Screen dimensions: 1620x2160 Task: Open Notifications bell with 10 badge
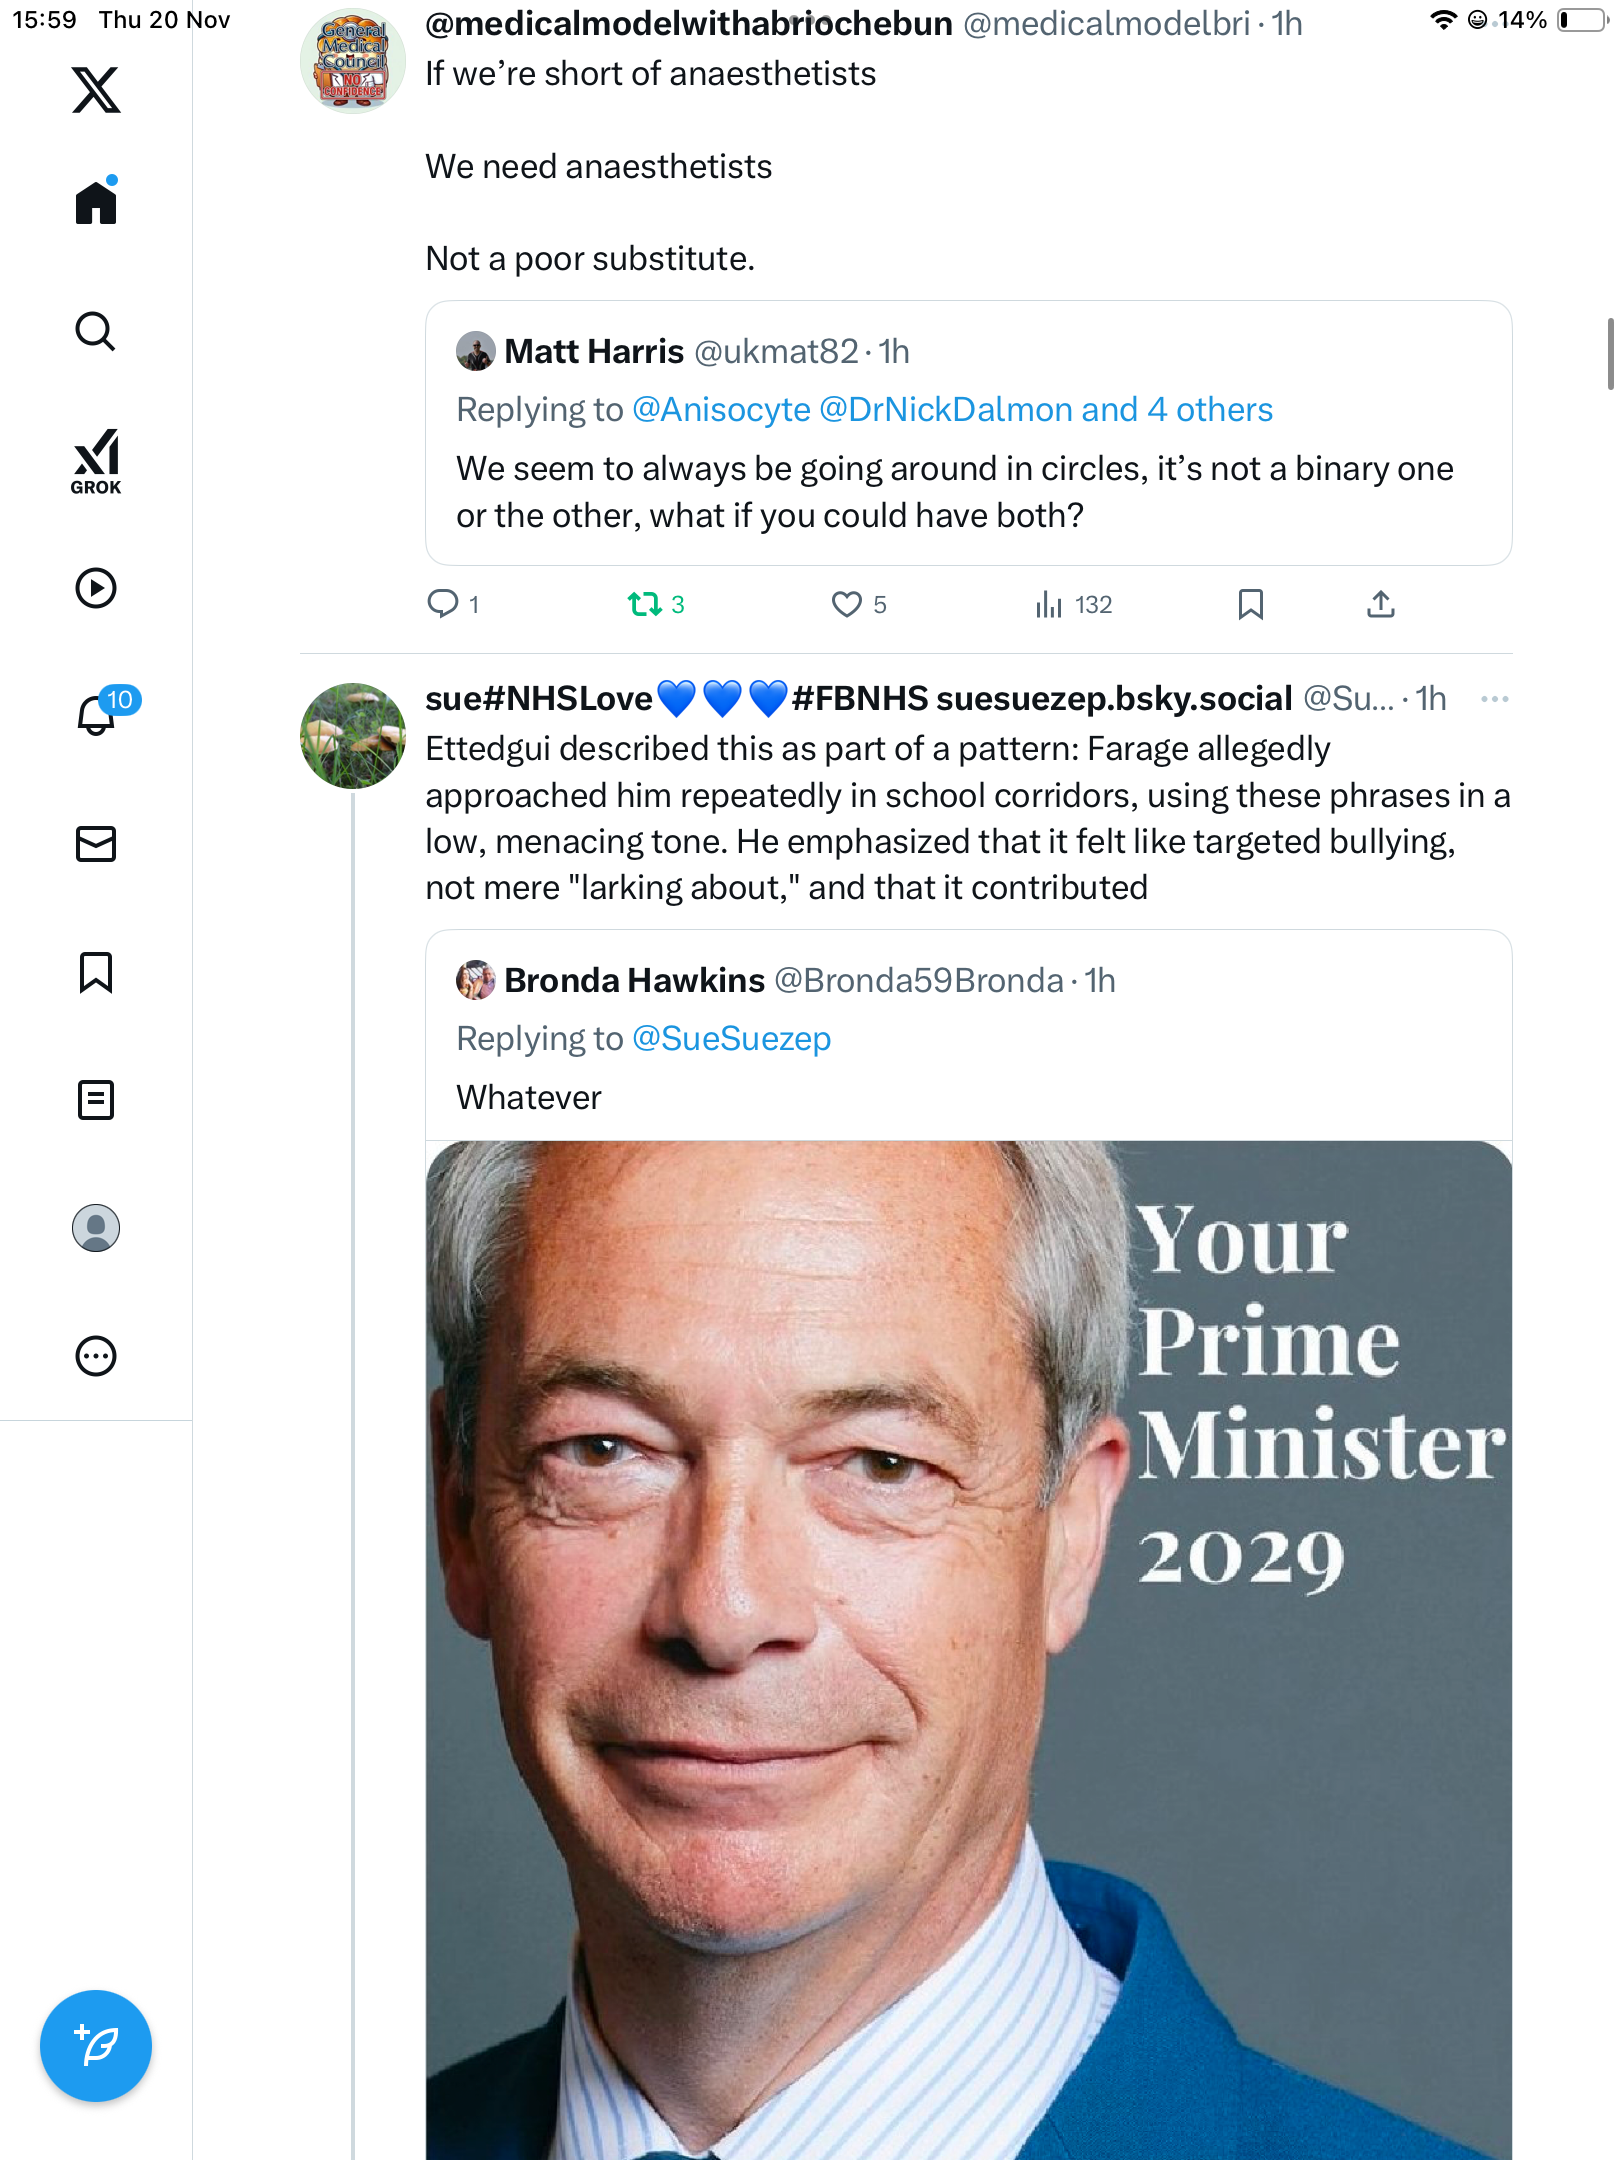pos(98,714)
